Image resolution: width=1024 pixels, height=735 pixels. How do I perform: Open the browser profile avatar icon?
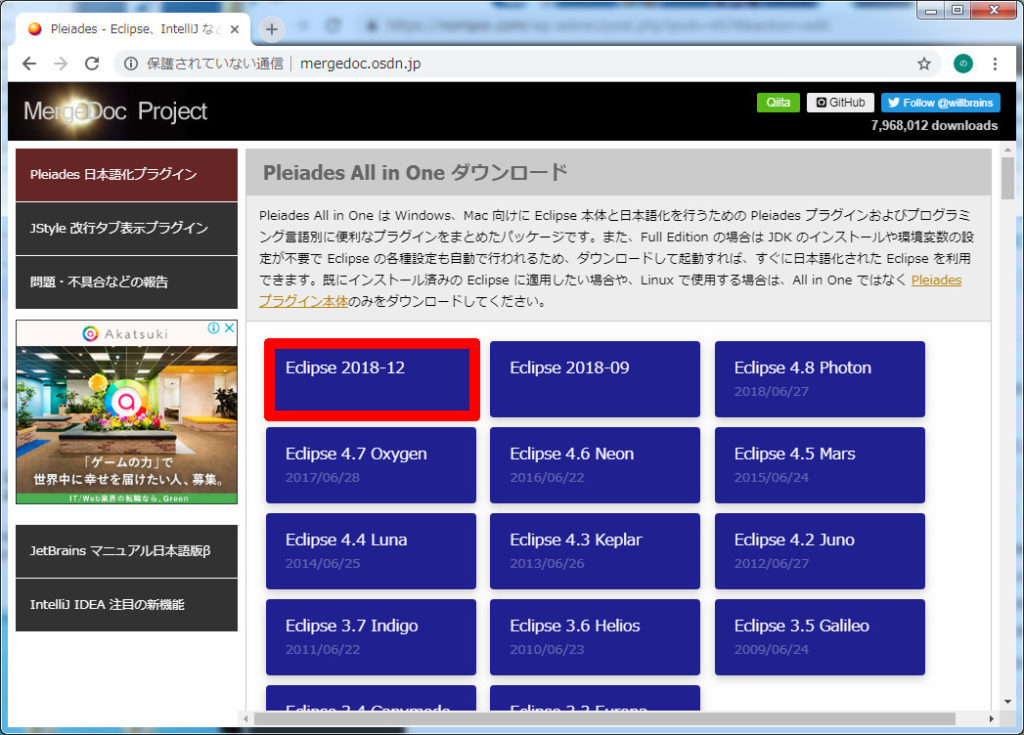coord(962,62)
